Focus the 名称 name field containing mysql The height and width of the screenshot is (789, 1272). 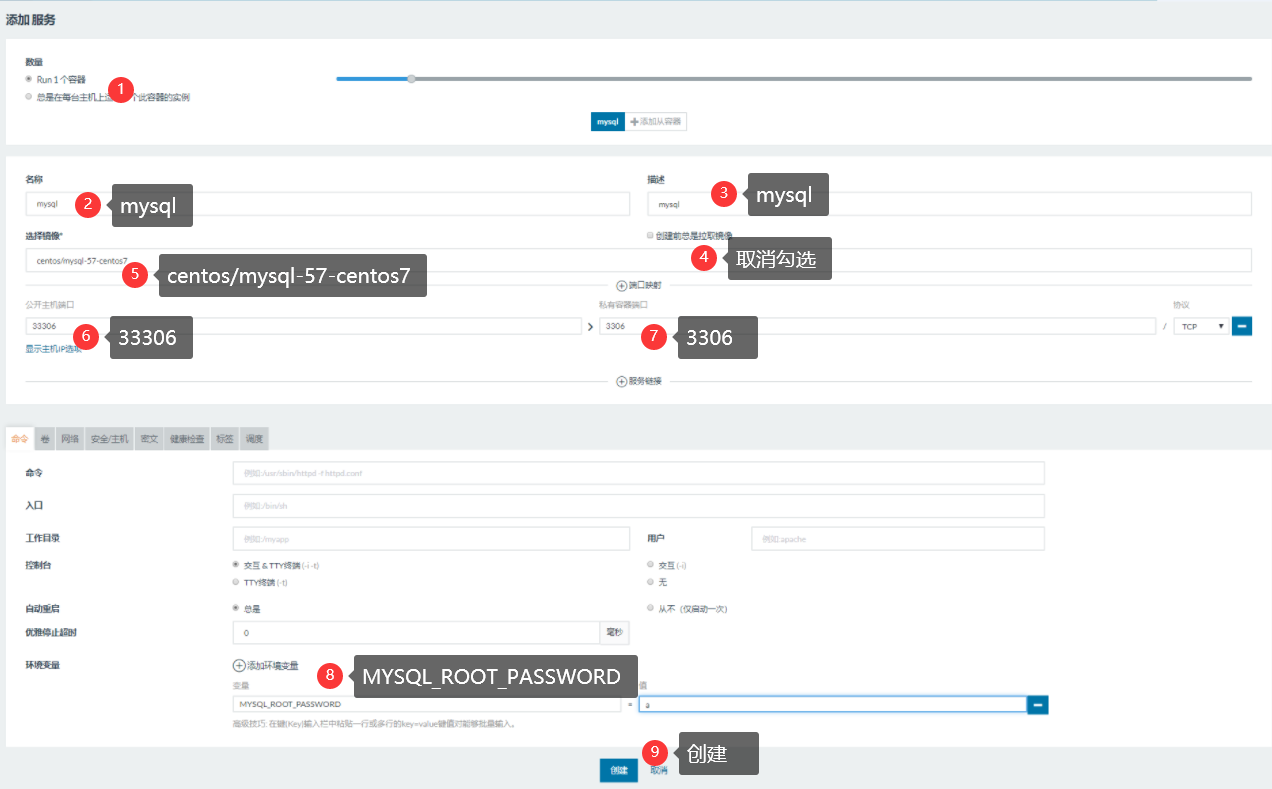point(328,204)
